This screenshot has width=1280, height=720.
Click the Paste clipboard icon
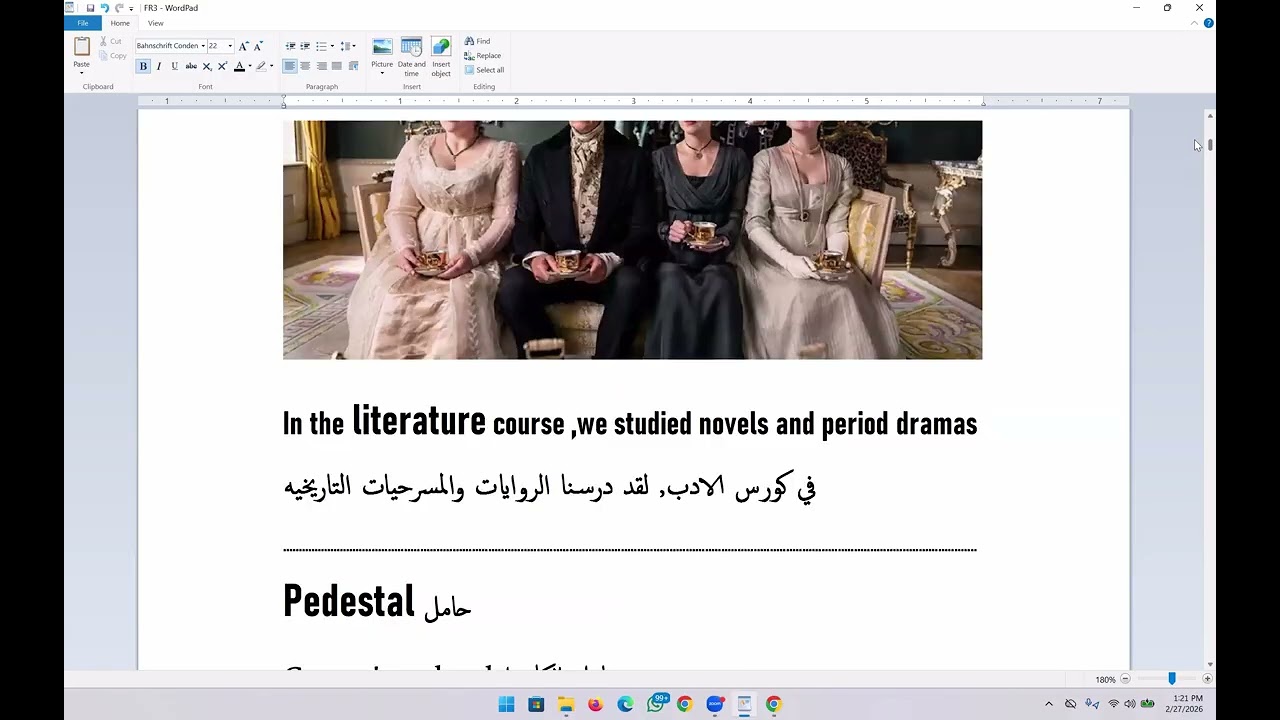pyautogui.click(x=82, y=46)
